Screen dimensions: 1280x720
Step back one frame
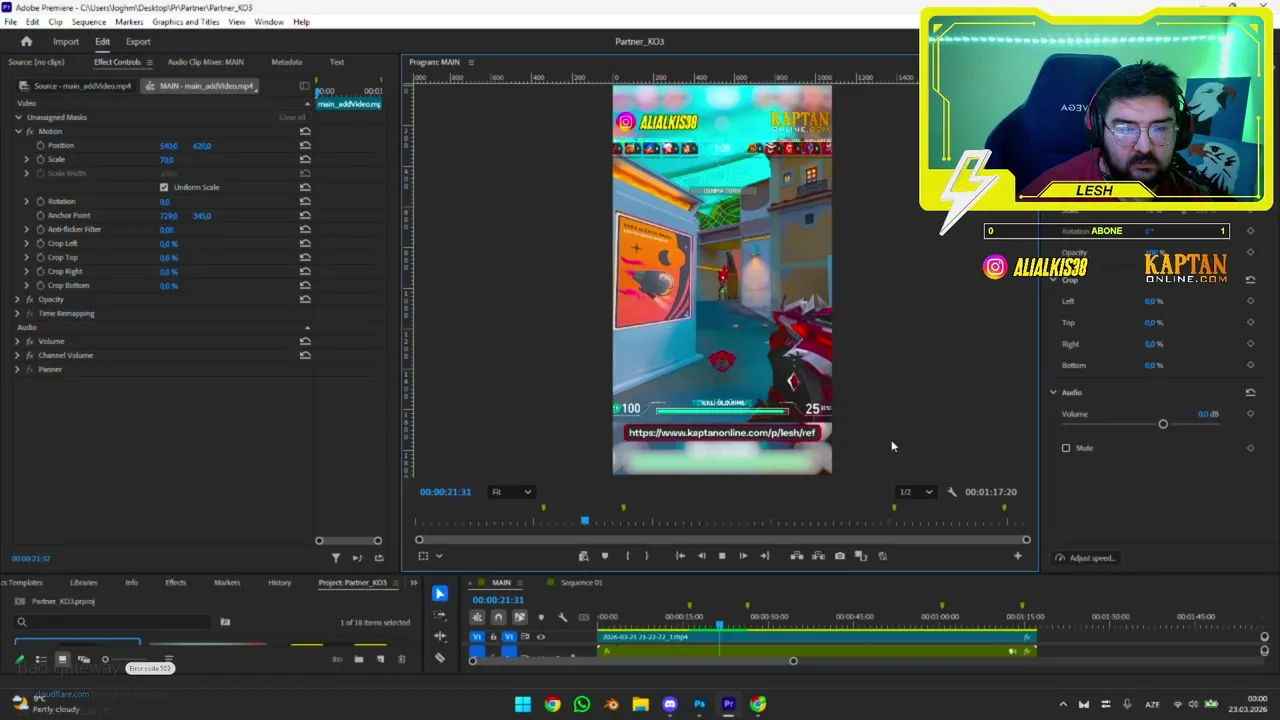(x=701, y=556)
